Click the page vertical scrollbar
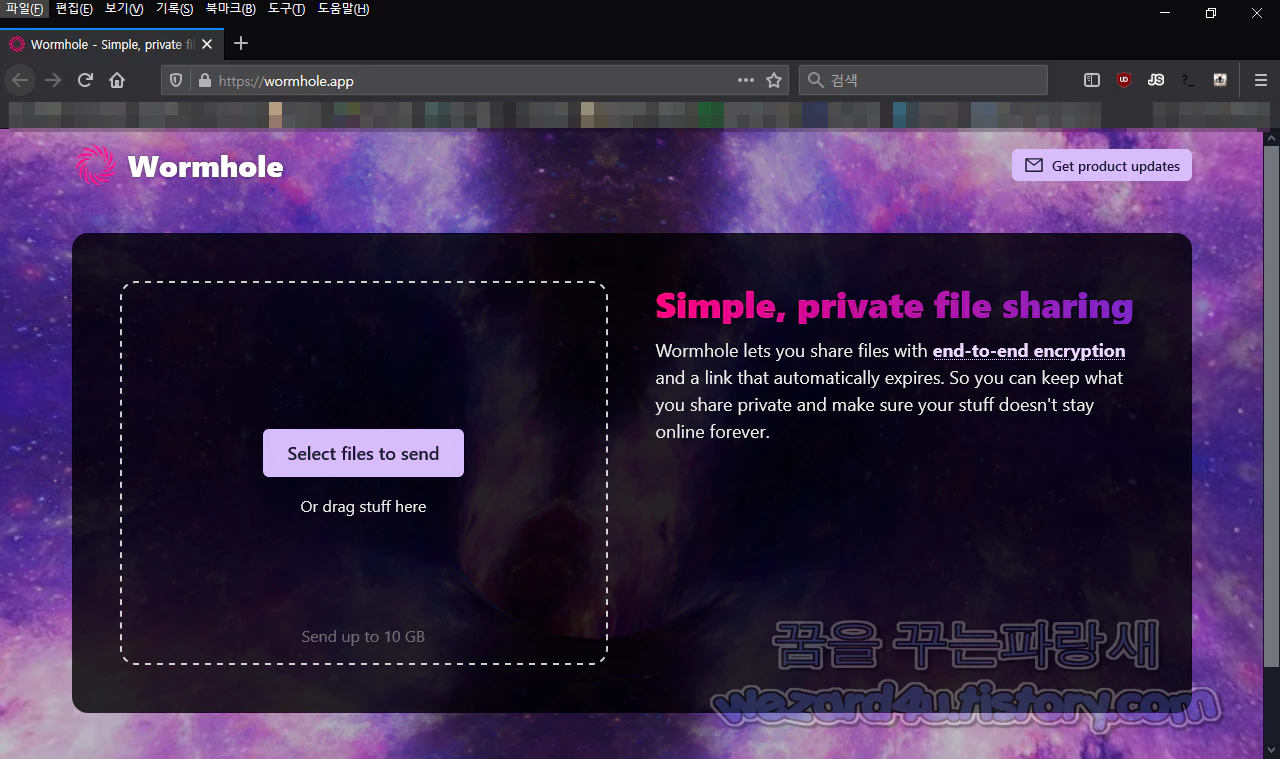Viewport: 1280px width, 759px height. tap(1271, 405)
